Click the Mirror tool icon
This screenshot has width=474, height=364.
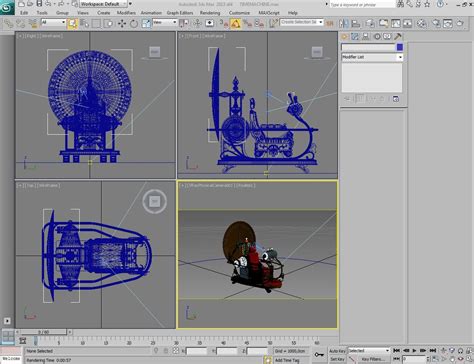click(344, 23)
